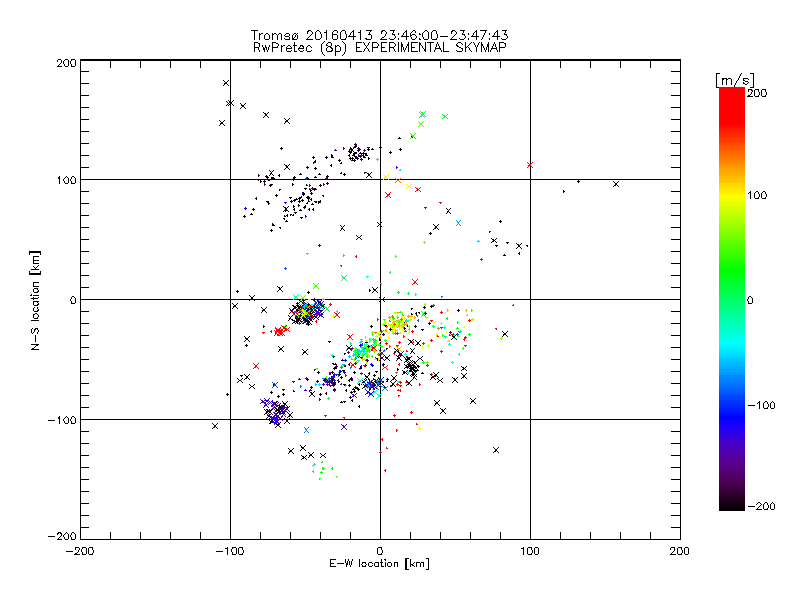
Task: Click the colorbar '200' label at the top
Action: coord(757,93)
